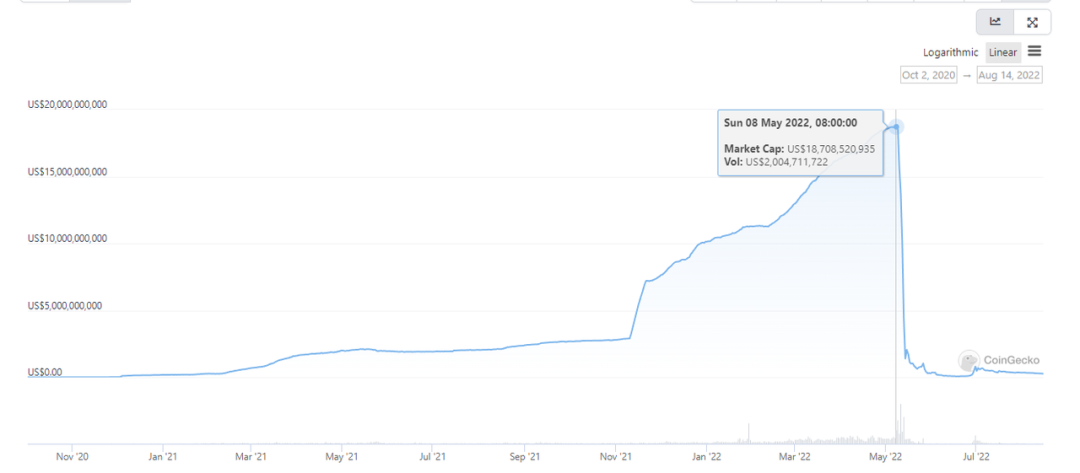Click the US$10,000,000,000 y-axis label
Screen dimensions: 1080x473
[67, 239]
